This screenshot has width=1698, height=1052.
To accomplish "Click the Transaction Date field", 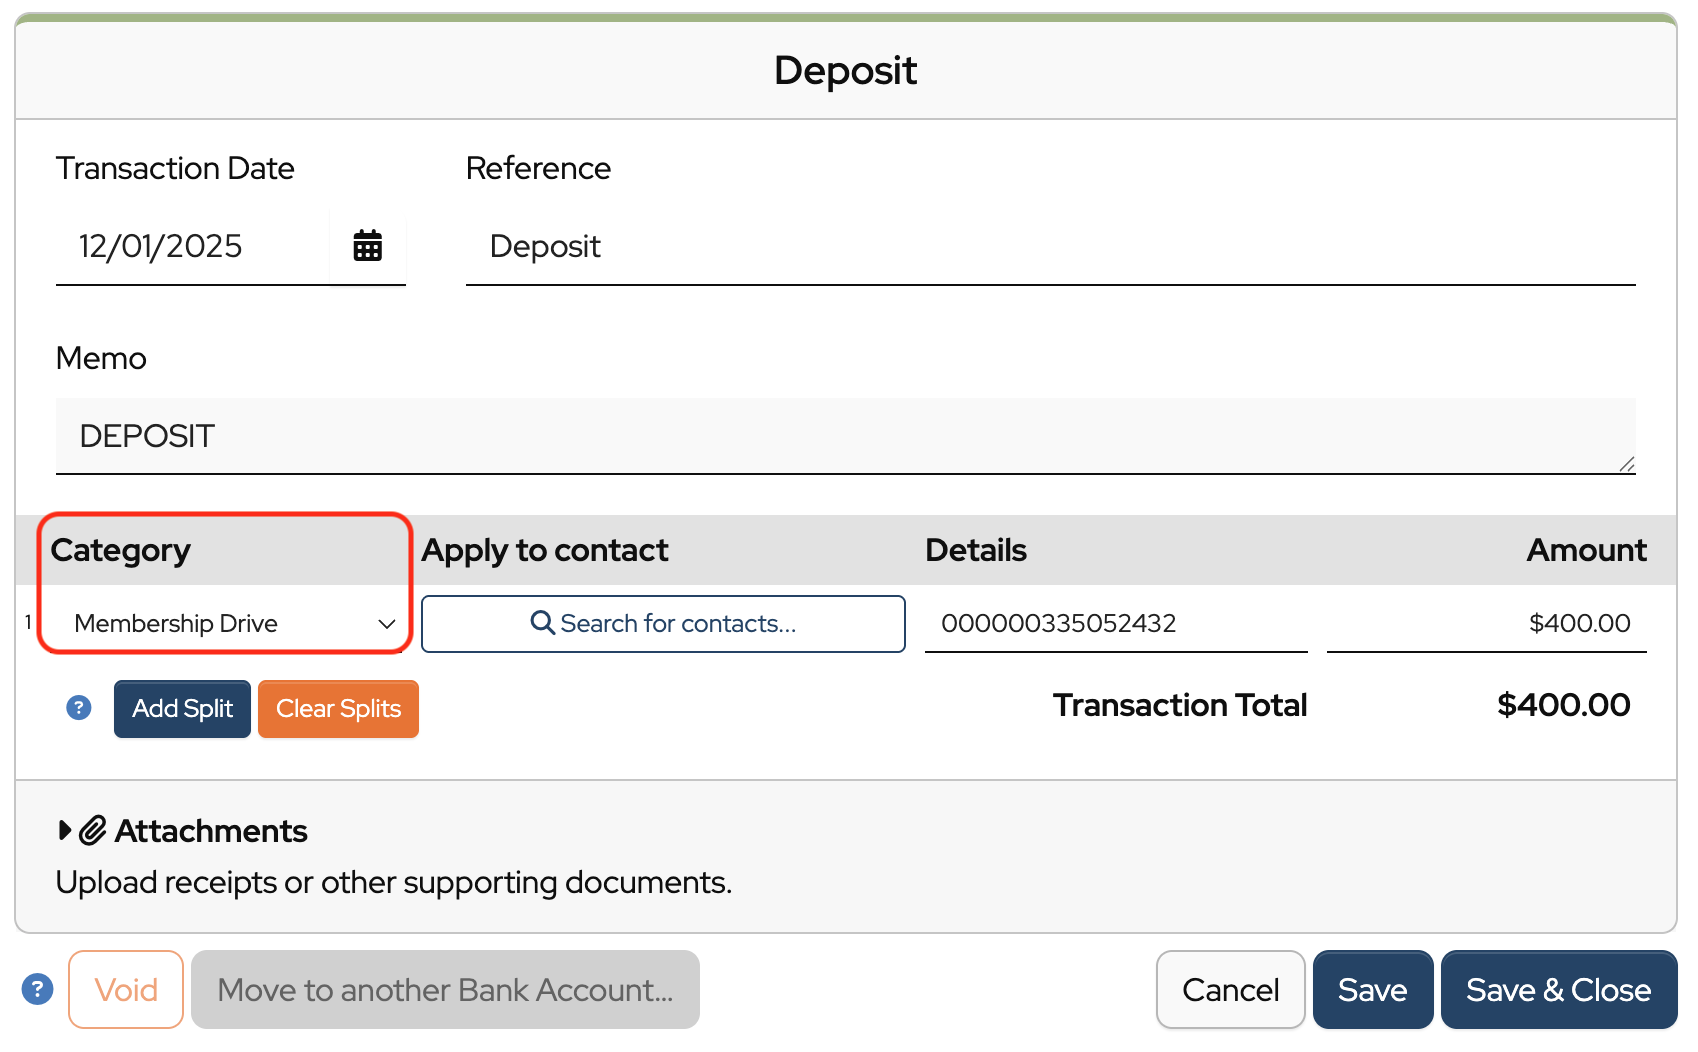I will pos(190,246).
